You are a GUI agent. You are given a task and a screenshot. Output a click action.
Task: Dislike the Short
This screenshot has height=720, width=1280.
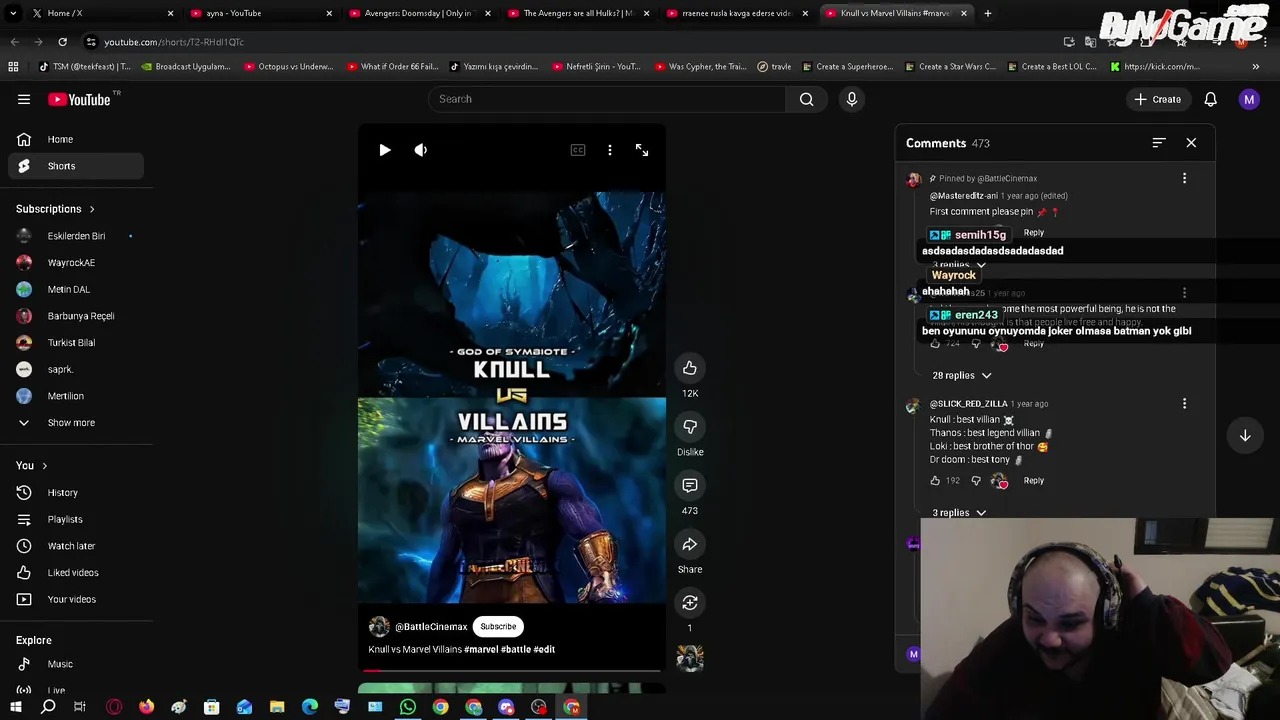pos(690,427)
